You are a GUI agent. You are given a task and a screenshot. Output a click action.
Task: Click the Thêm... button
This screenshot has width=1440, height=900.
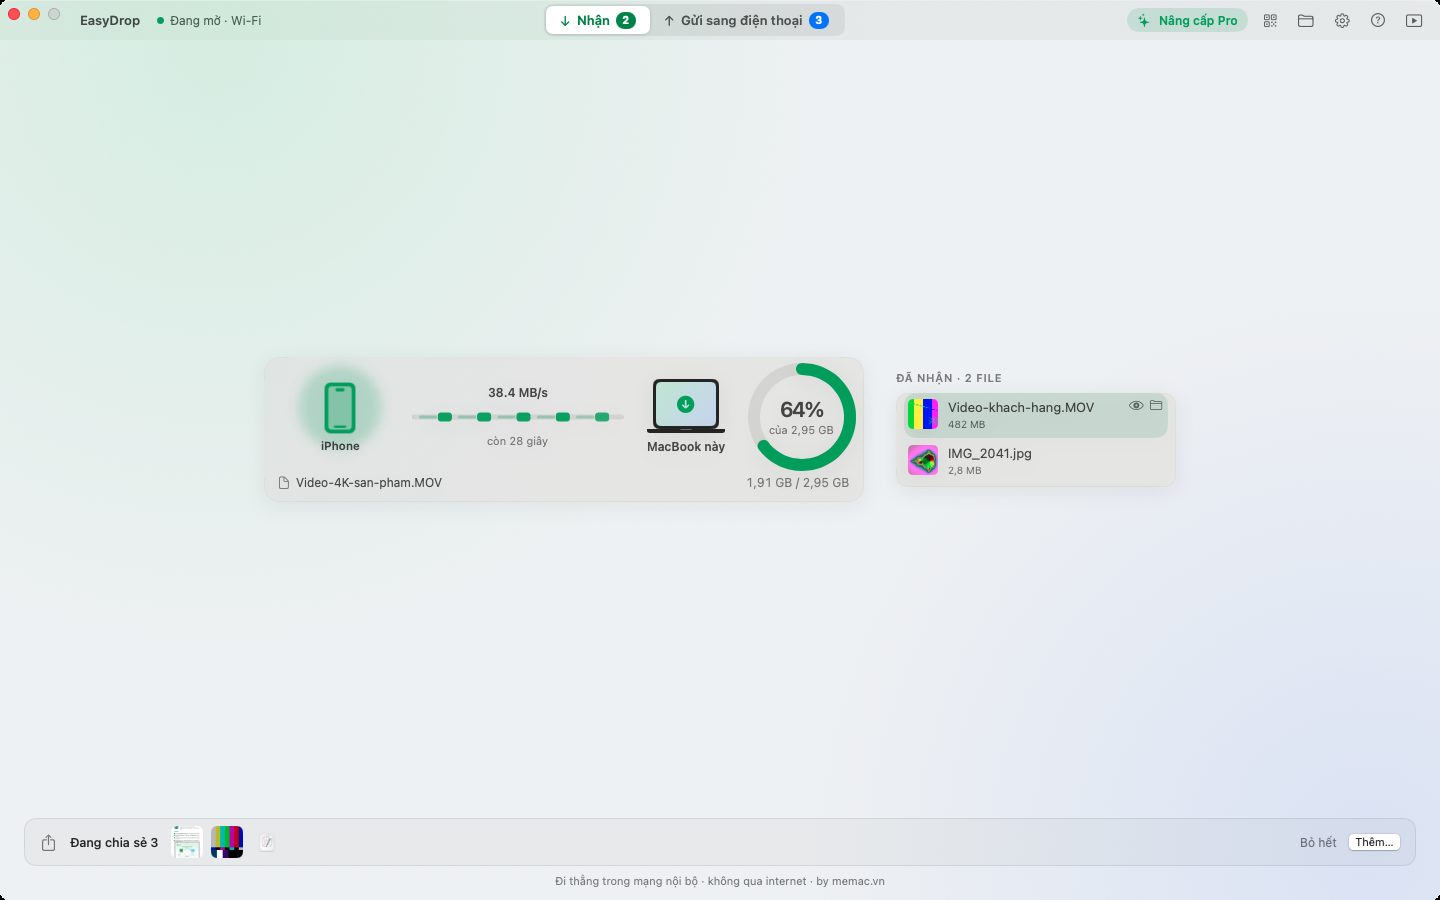point(1374,843)
